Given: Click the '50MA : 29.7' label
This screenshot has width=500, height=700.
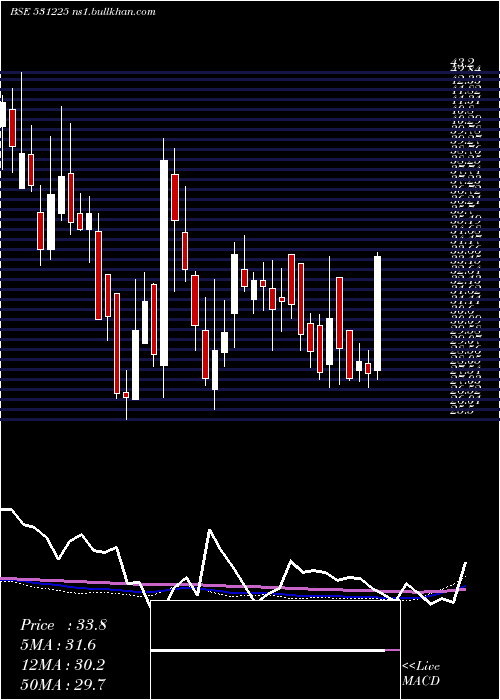Looking at the screenshot, I should point(63,684).
